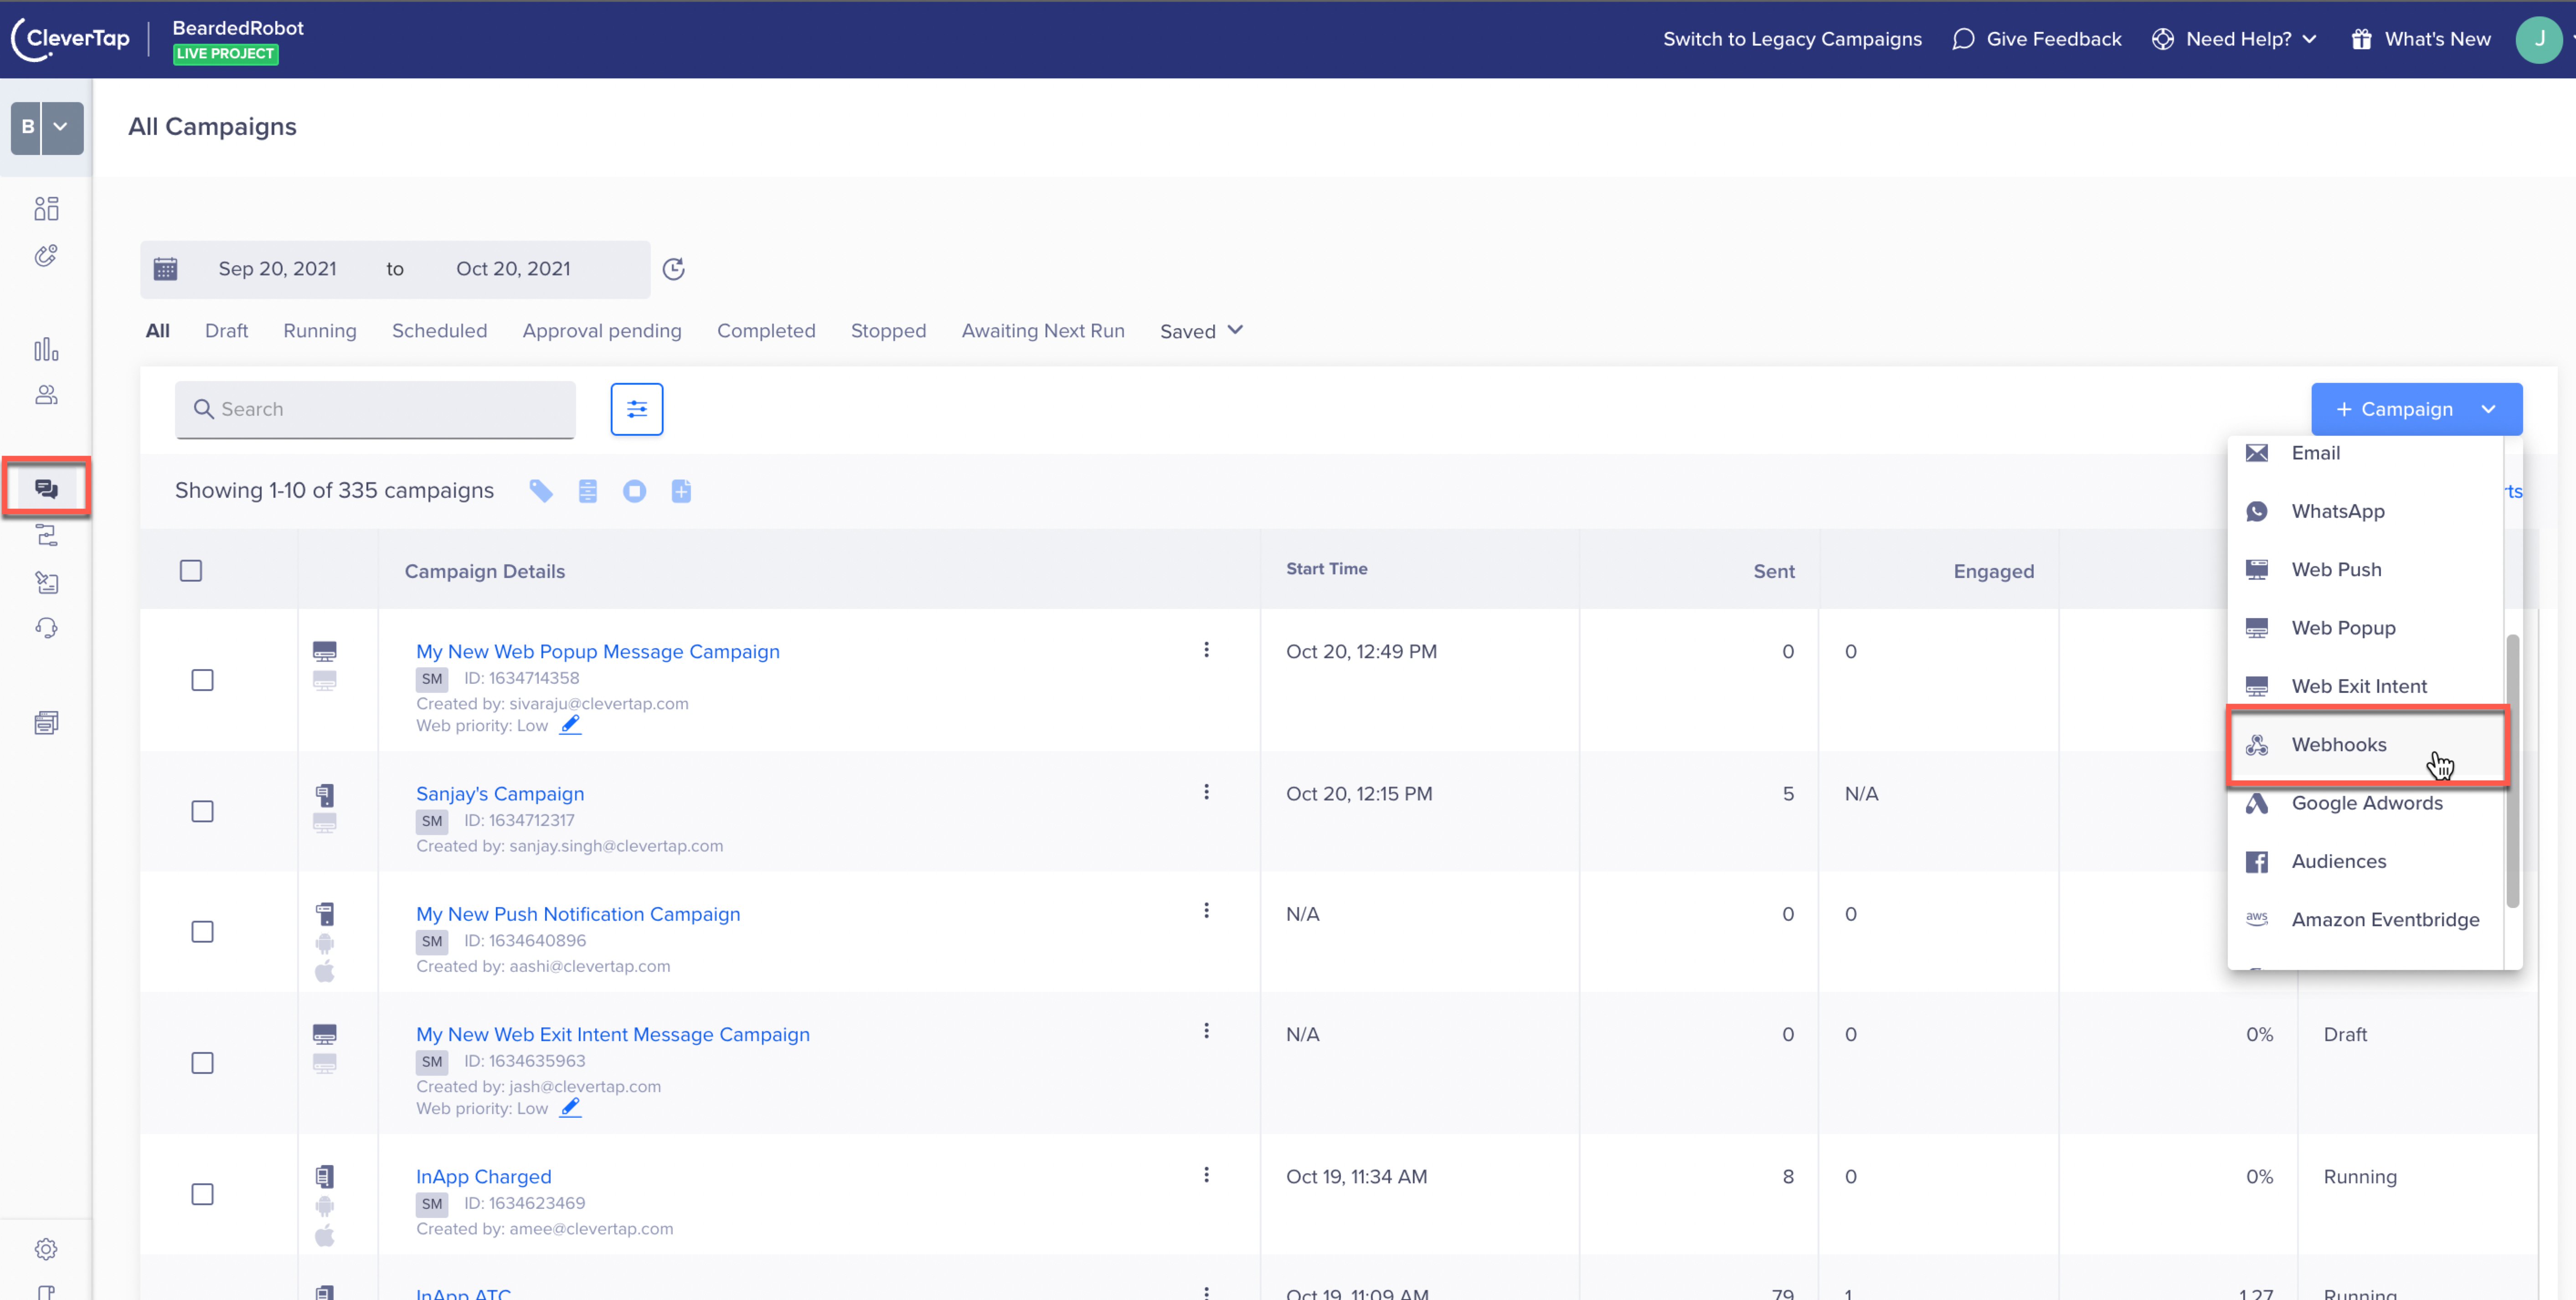Open three-dot menu for Web Exit Intent Campaign

pyautogui.click(x=1206, y=1031)
